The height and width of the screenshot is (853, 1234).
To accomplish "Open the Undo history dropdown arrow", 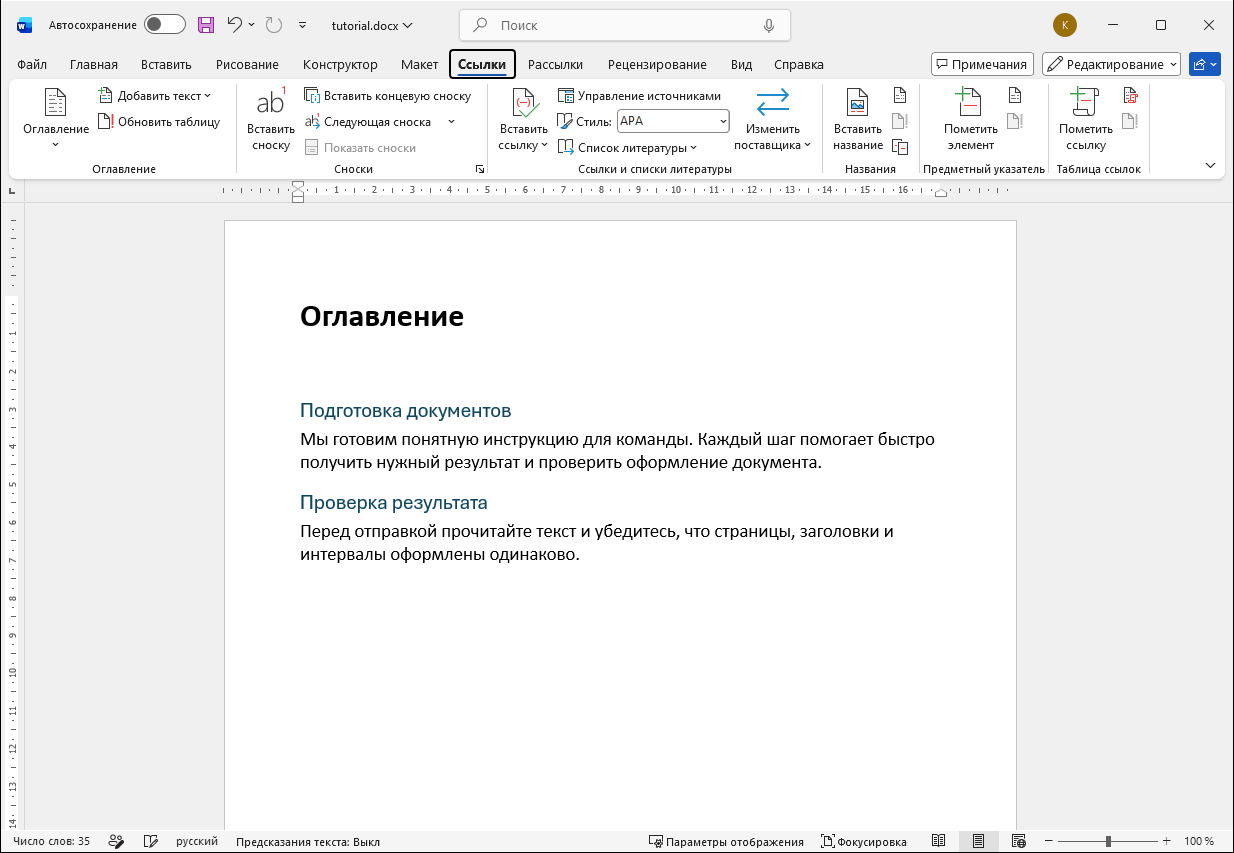I will tap(251, 25).
